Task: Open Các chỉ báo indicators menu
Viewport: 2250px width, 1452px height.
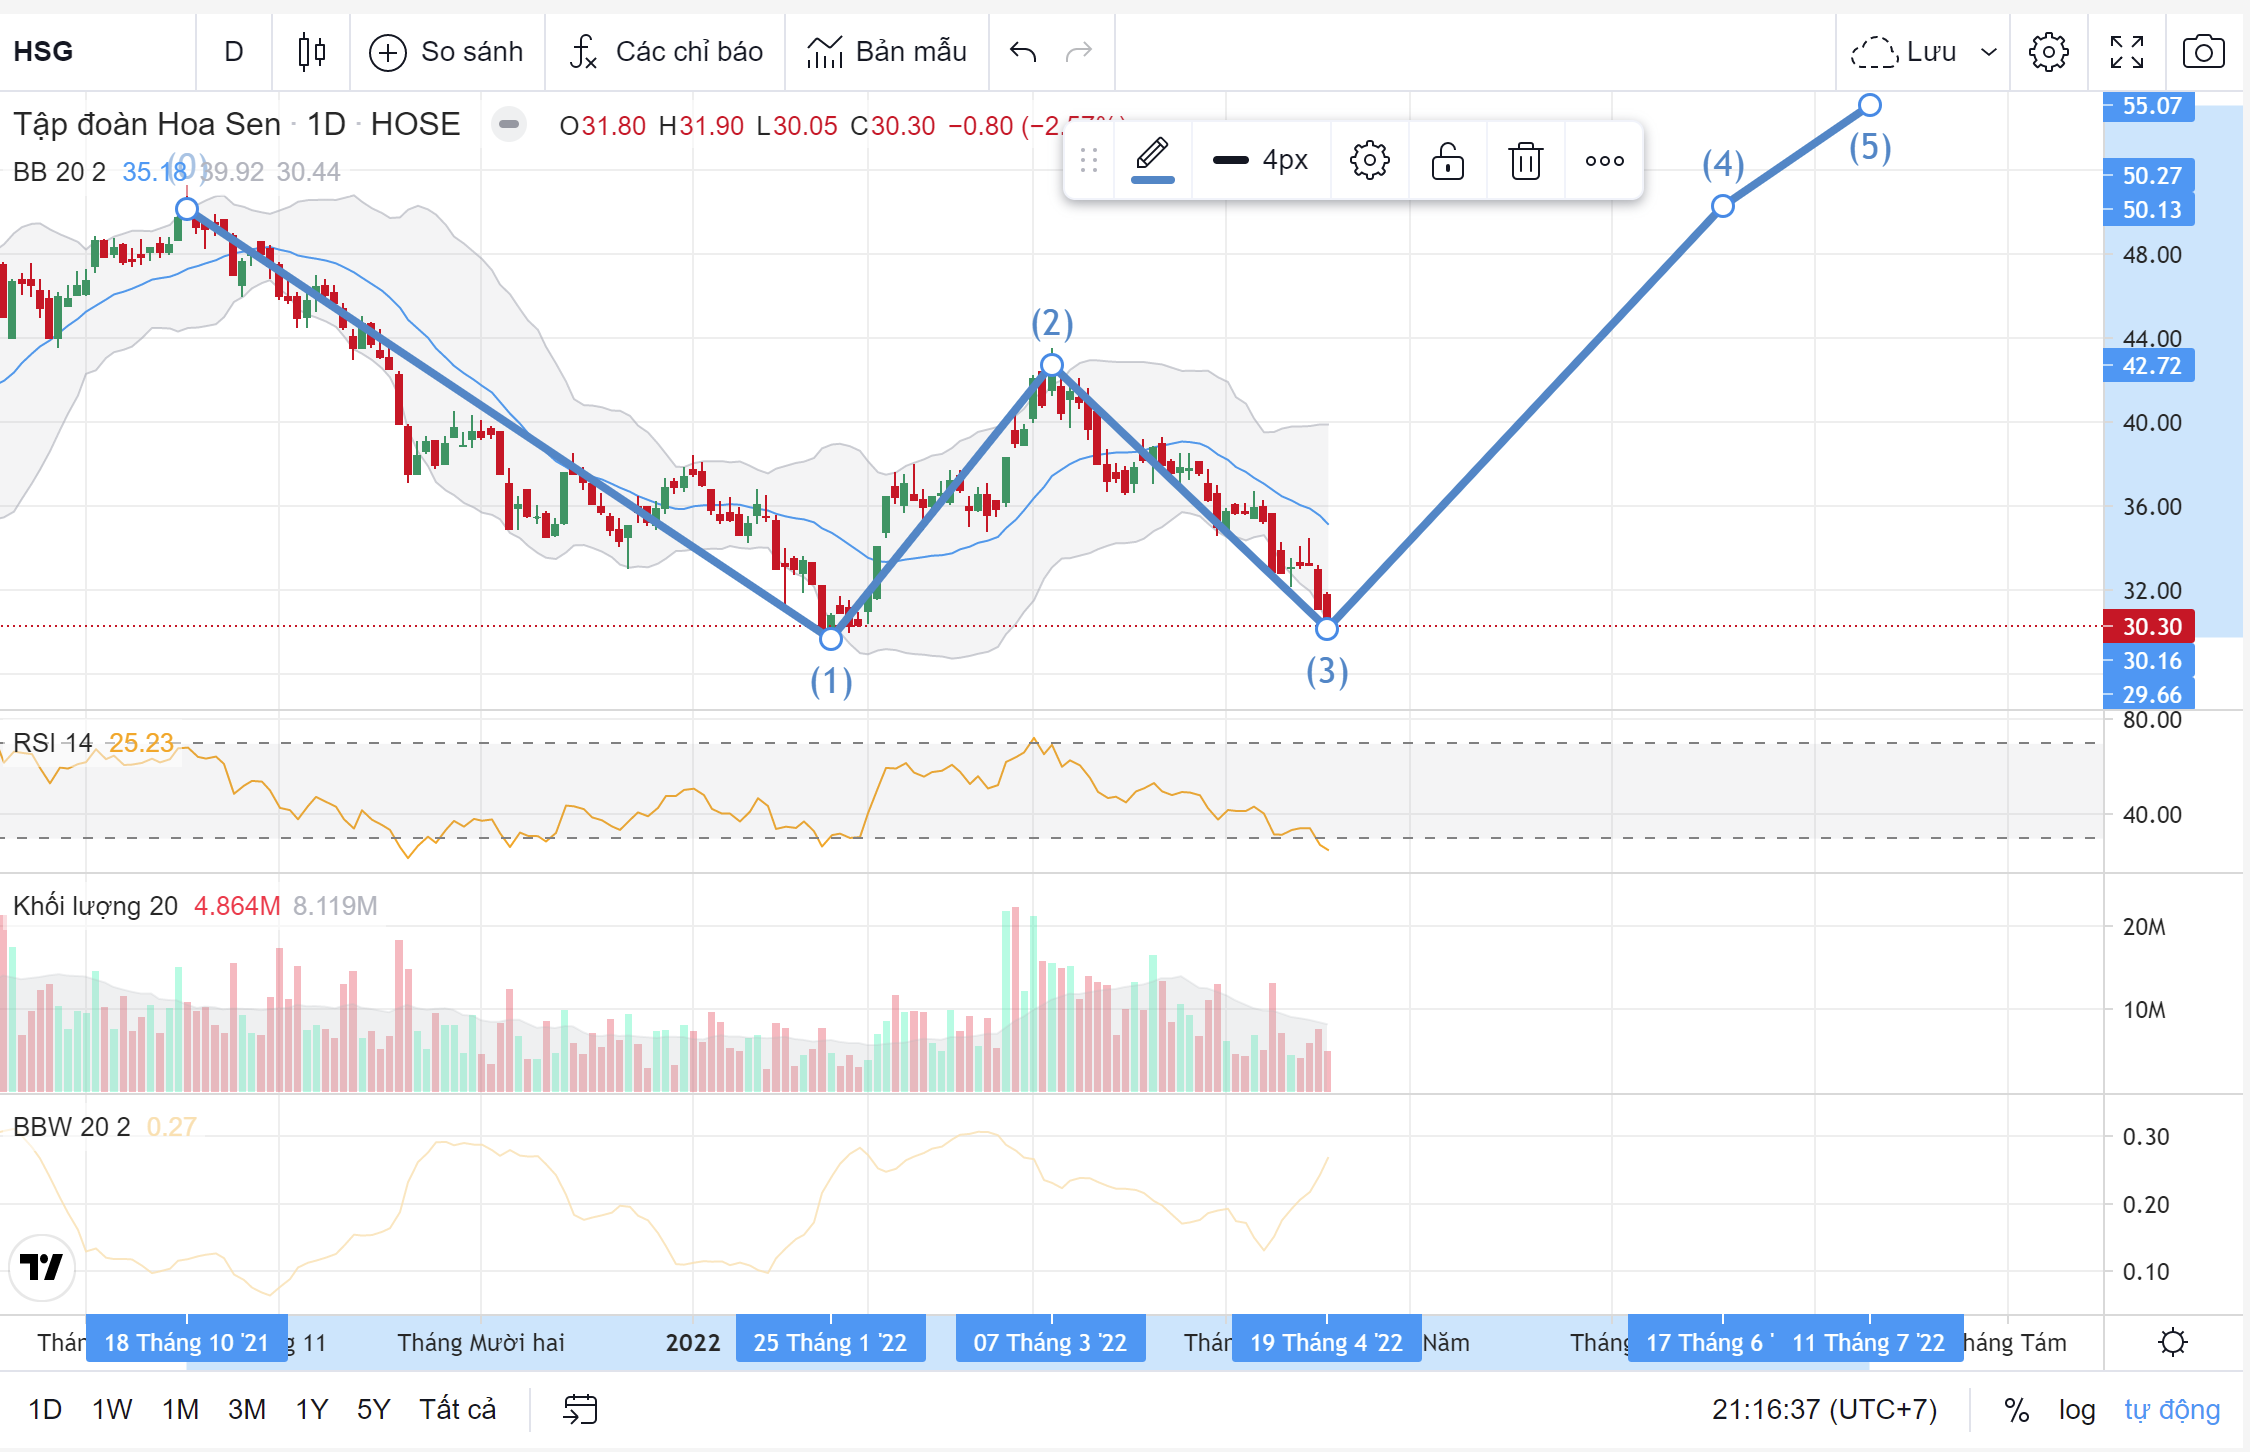Action: click(x=666, y=51)
